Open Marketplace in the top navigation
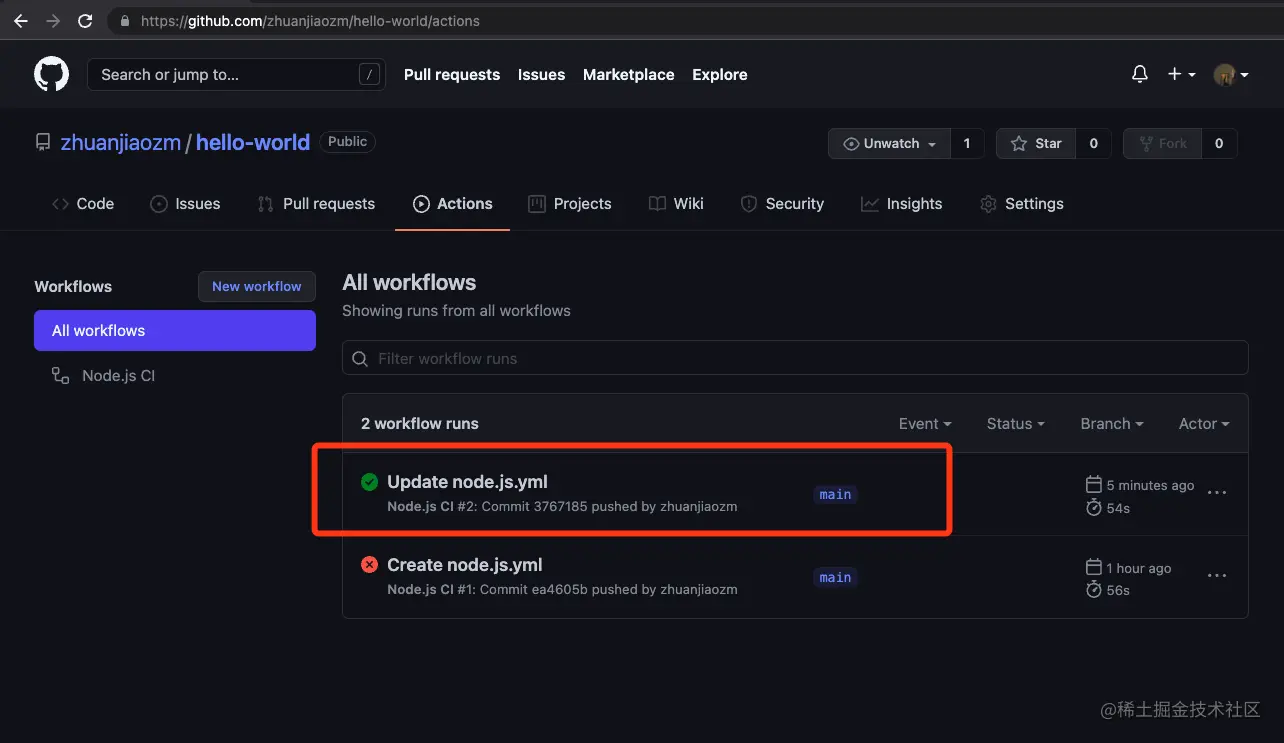Image resolution: width=1284 pixels, height=743 pixels. pos(628,75)
